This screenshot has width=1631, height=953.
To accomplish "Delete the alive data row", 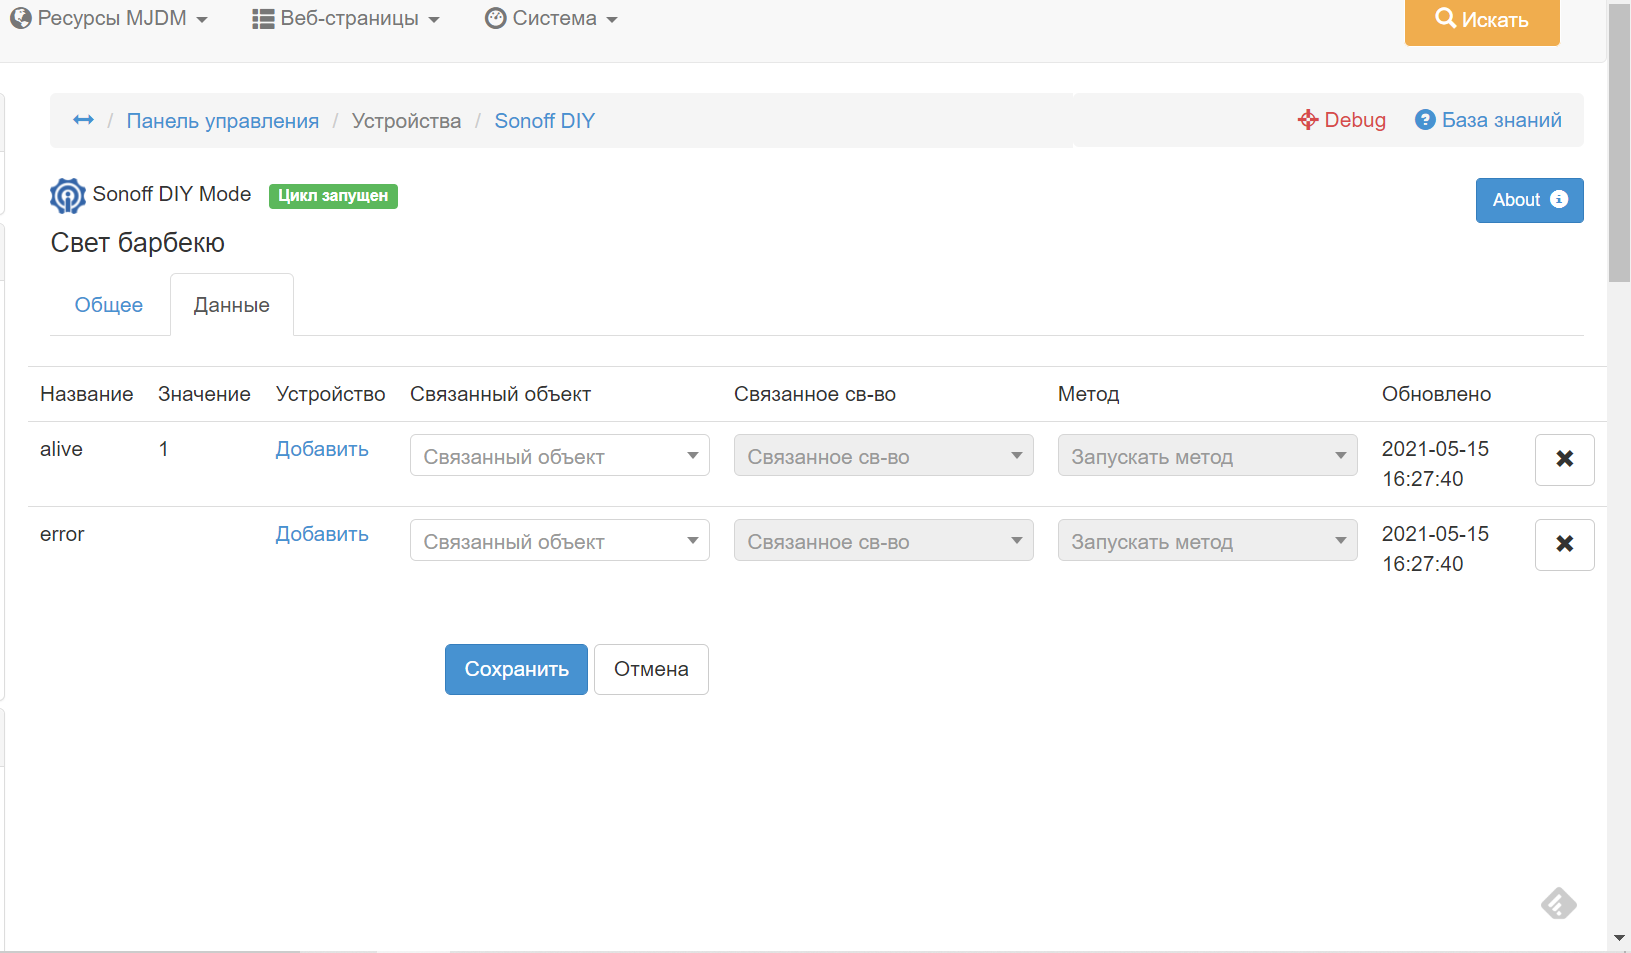I will pos(1564,459).
